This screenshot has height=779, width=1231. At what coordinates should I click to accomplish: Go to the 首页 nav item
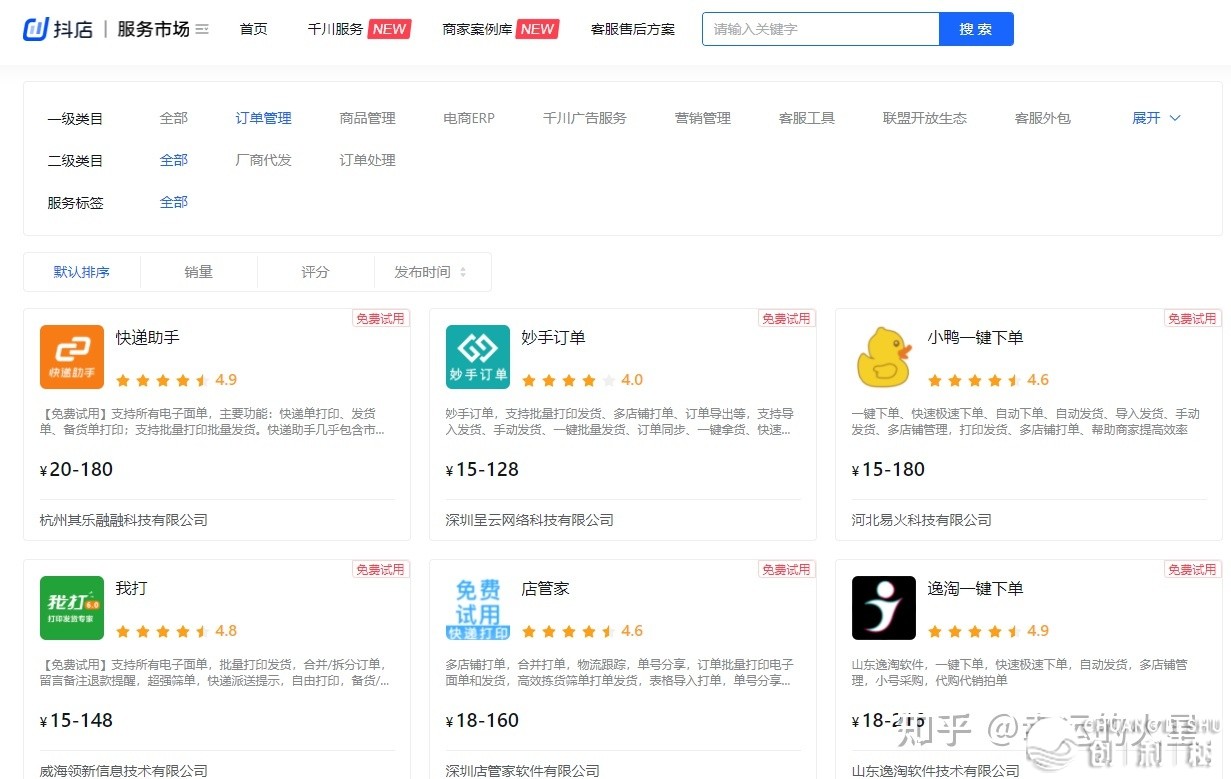coord(254,29)
